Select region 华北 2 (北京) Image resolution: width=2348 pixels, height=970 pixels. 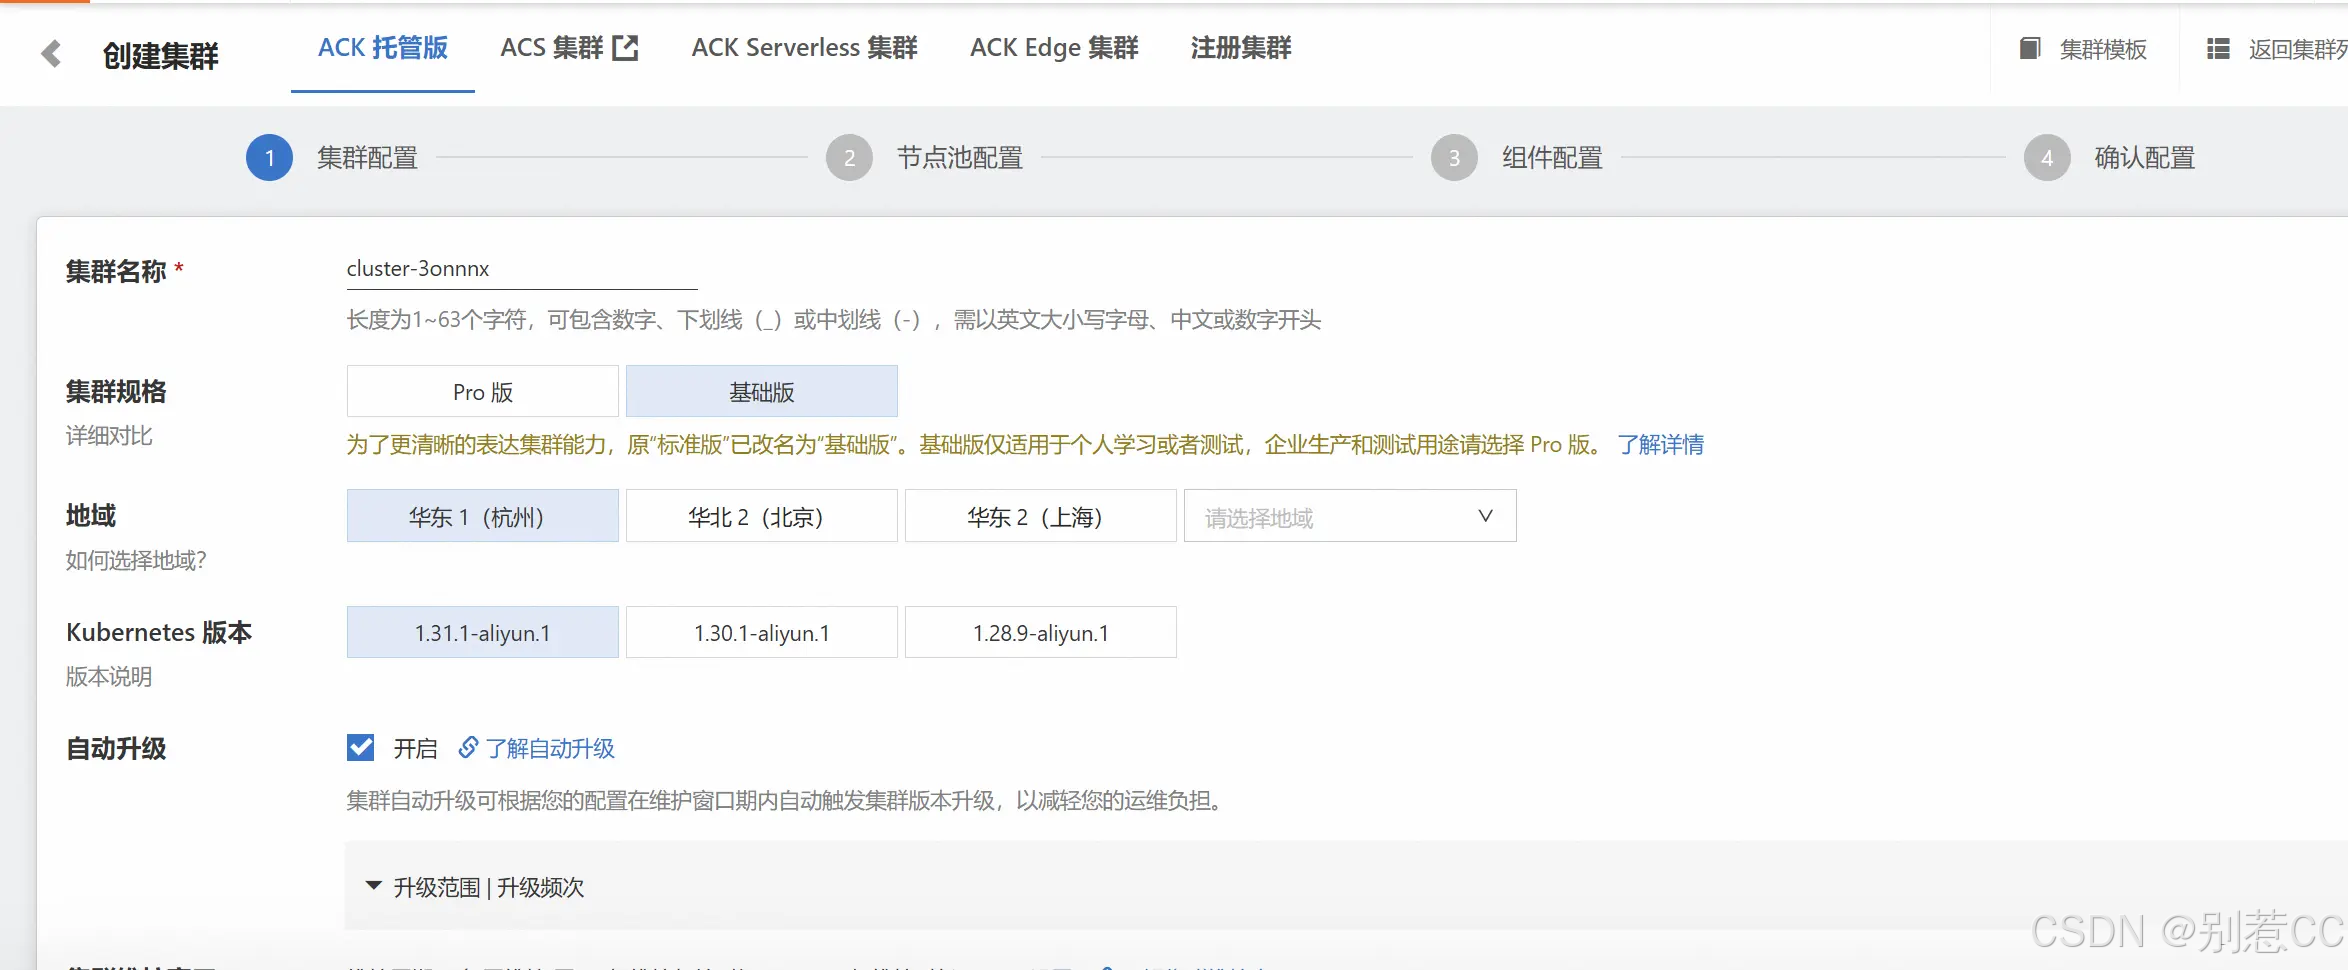tap(762, 516)
